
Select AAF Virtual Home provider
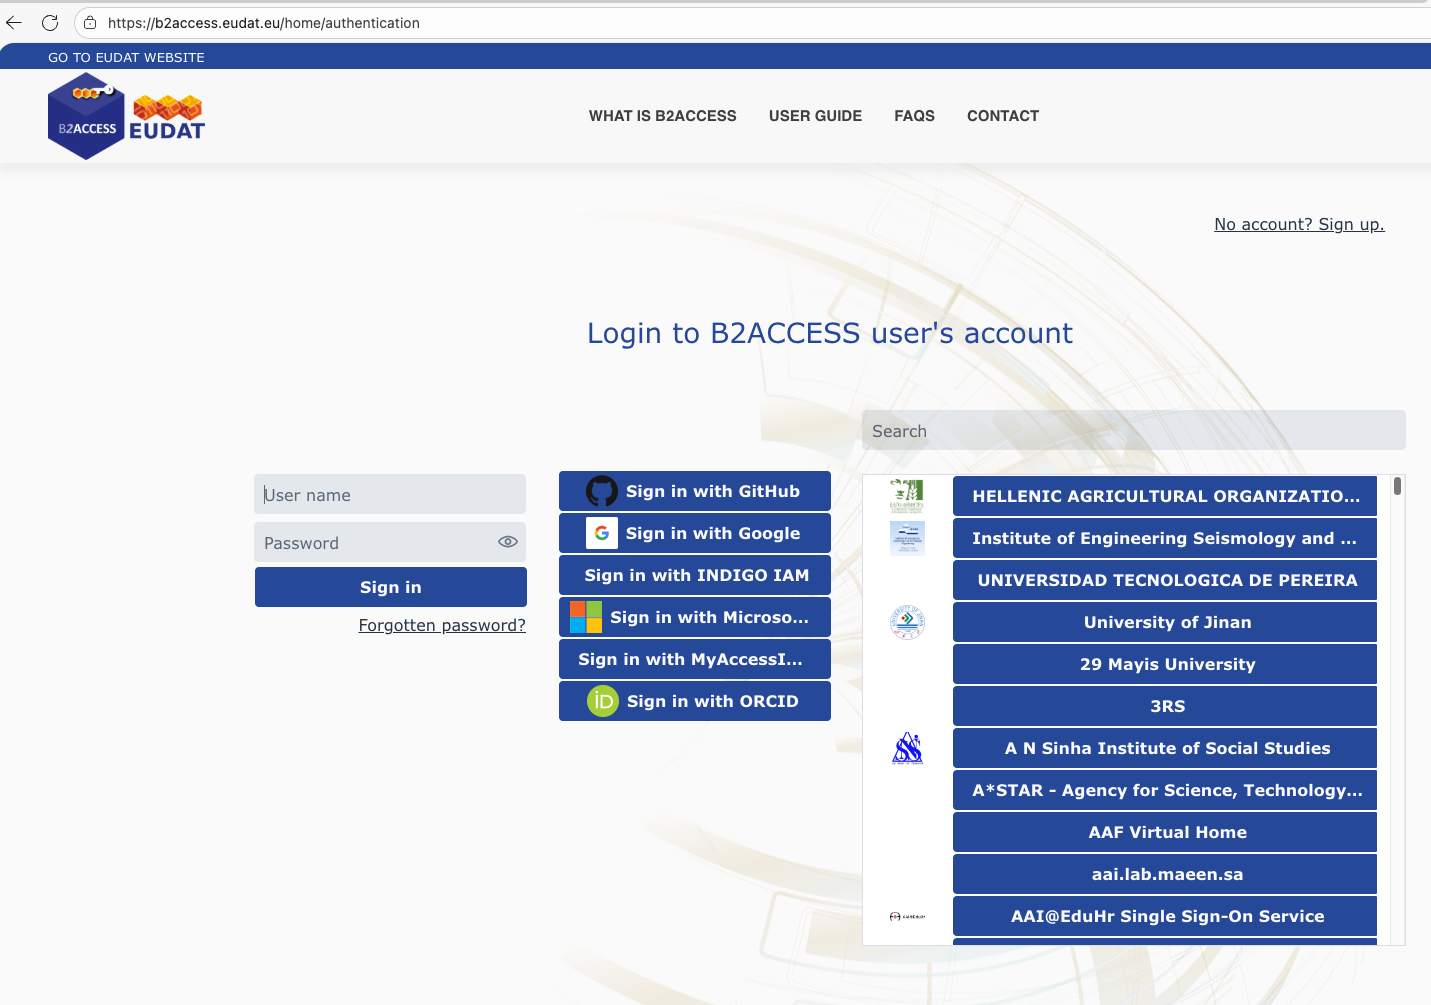1165,832
